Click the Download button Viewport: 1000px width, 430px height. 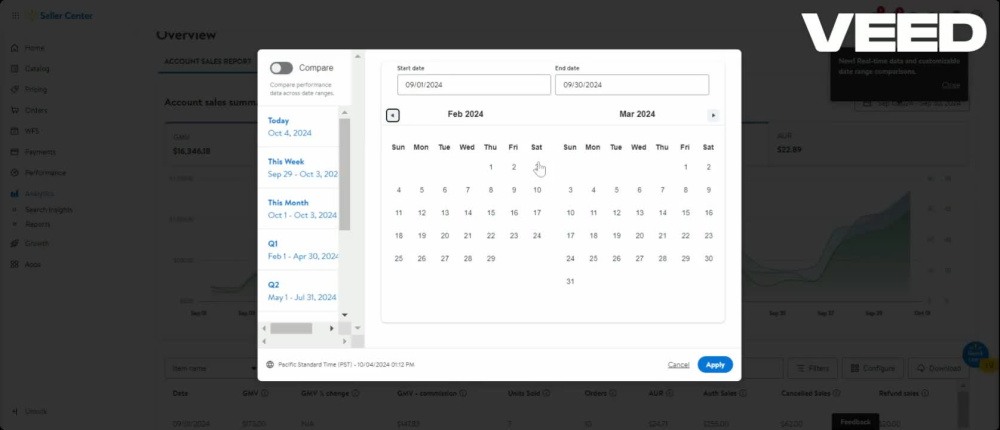pos(939,368)
